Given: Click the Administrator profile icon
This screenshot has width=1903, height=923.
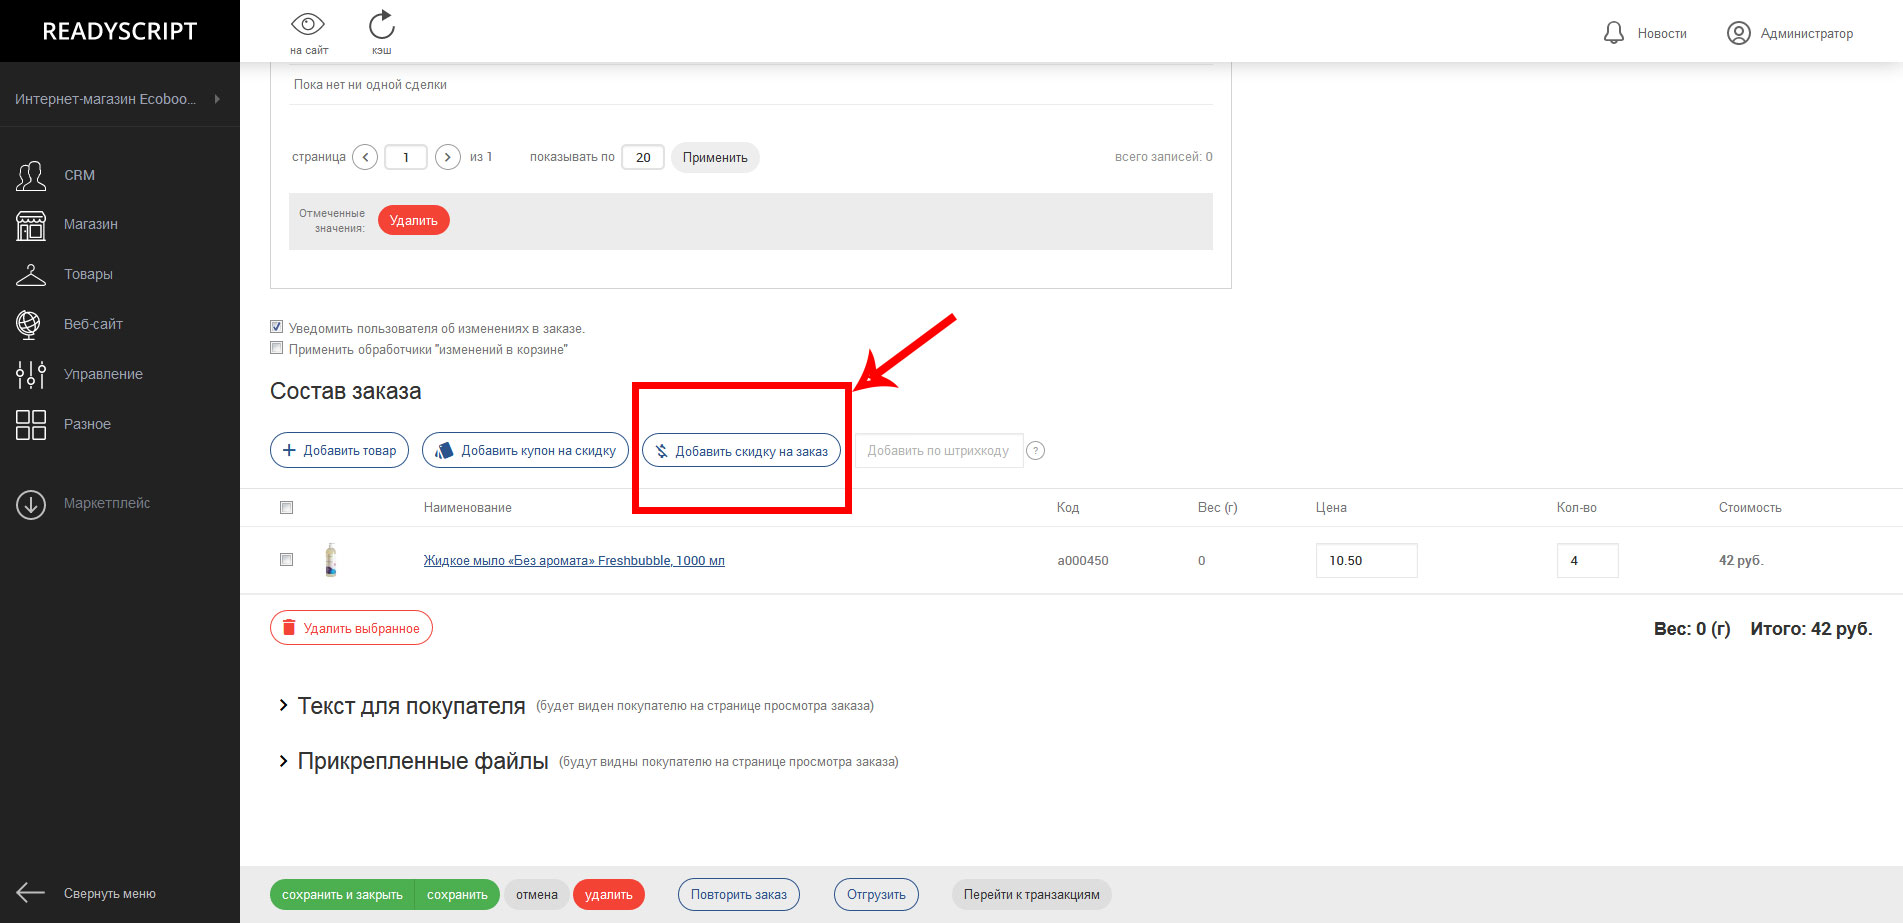Looking at the screenshot, I should click(x=1738, y=33).
